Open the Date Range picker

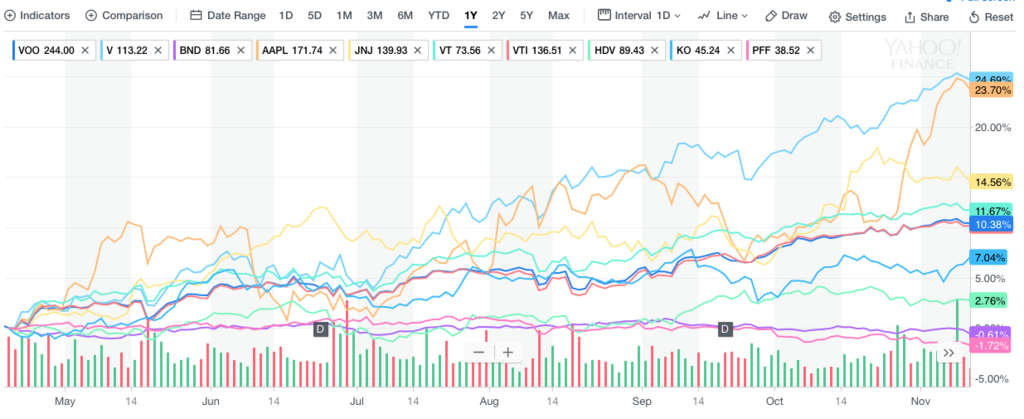(228, 15)
